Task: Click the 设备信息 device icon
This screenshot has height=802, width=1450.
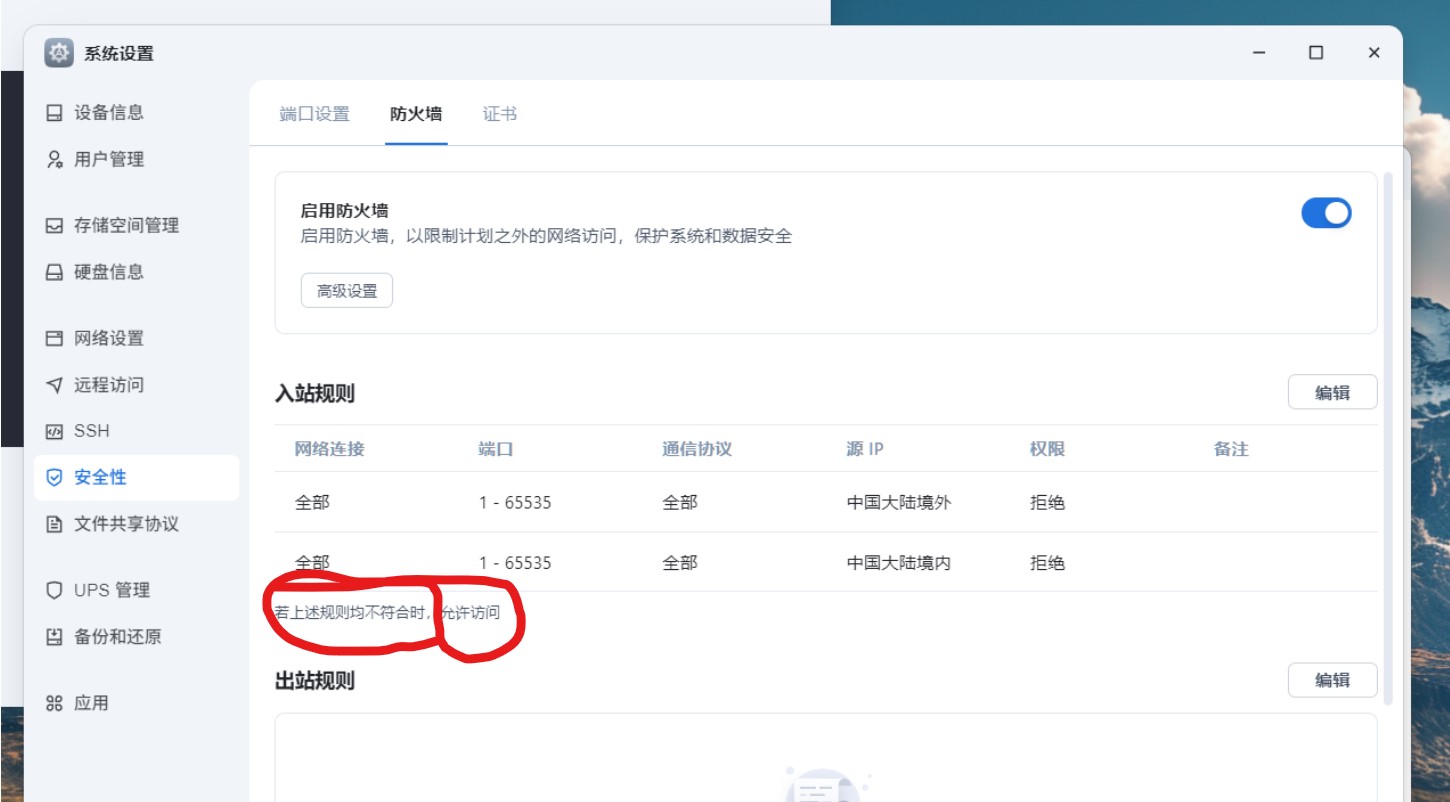Action: pyautogui.click(x=54, y=113)
